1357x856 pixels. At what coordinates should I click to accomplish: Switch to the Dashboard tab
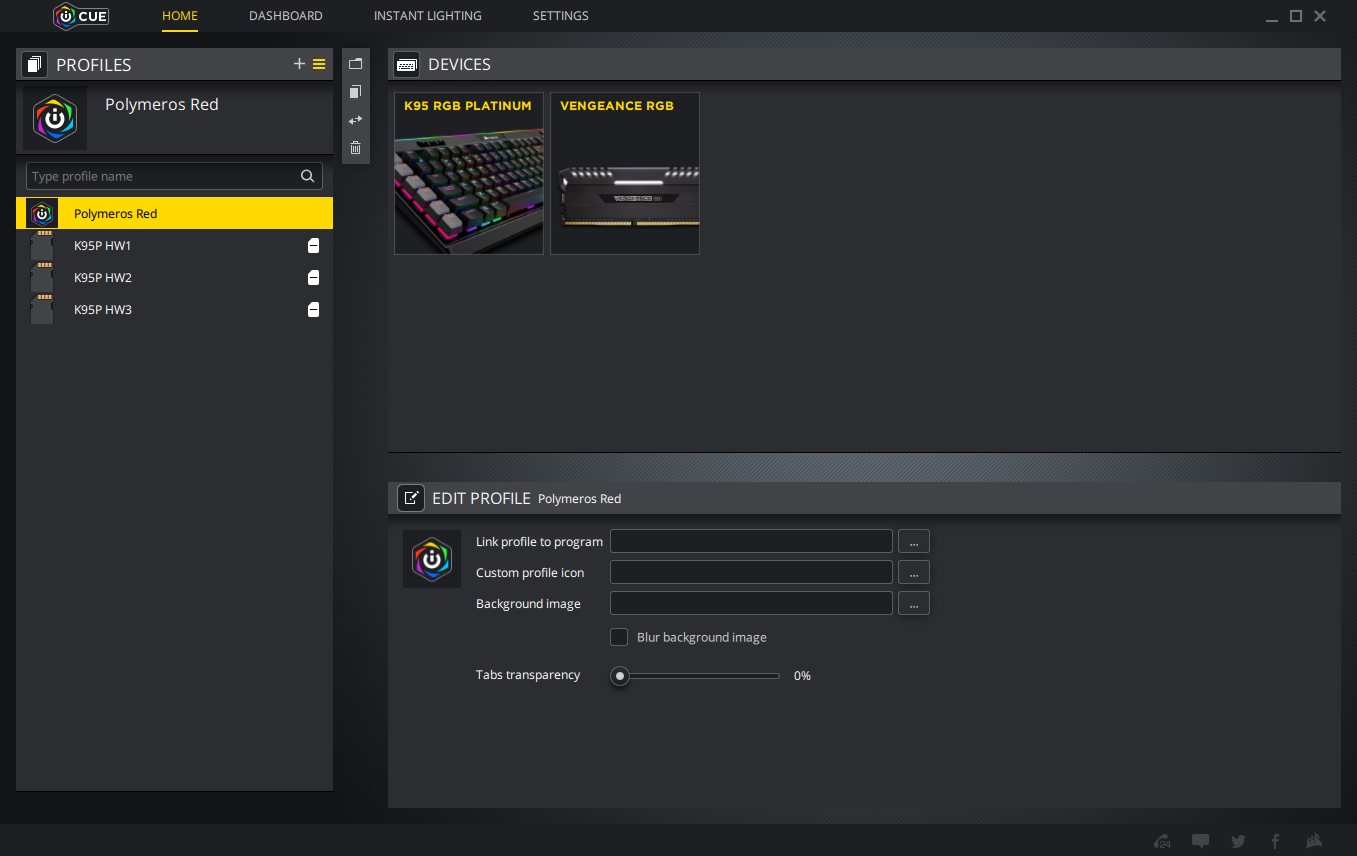[x=286, y=16]
